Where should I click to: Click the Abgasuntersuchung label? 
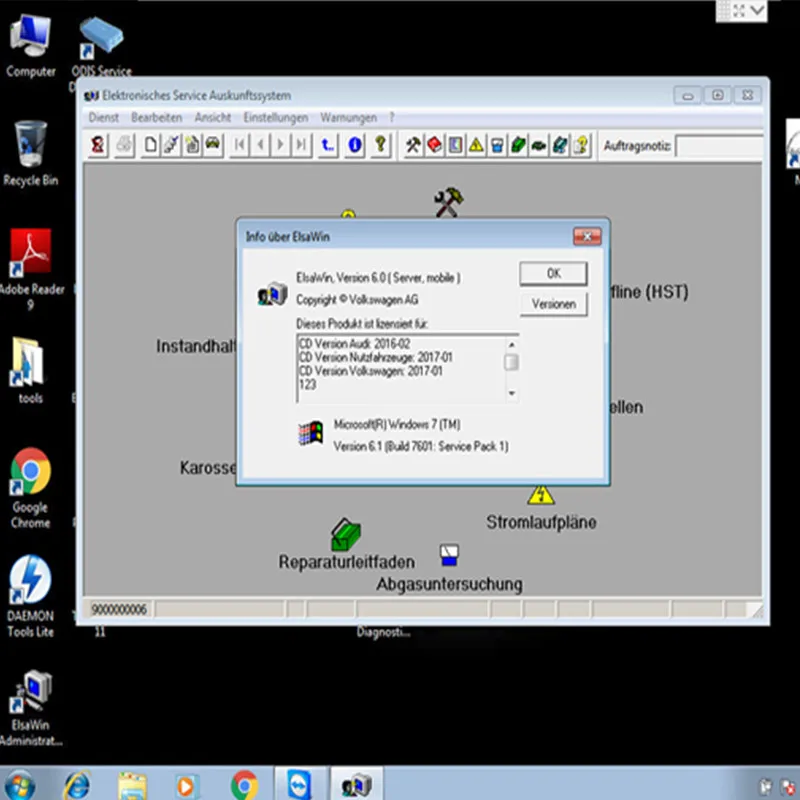pyautogui.click(x=449, y=584)
